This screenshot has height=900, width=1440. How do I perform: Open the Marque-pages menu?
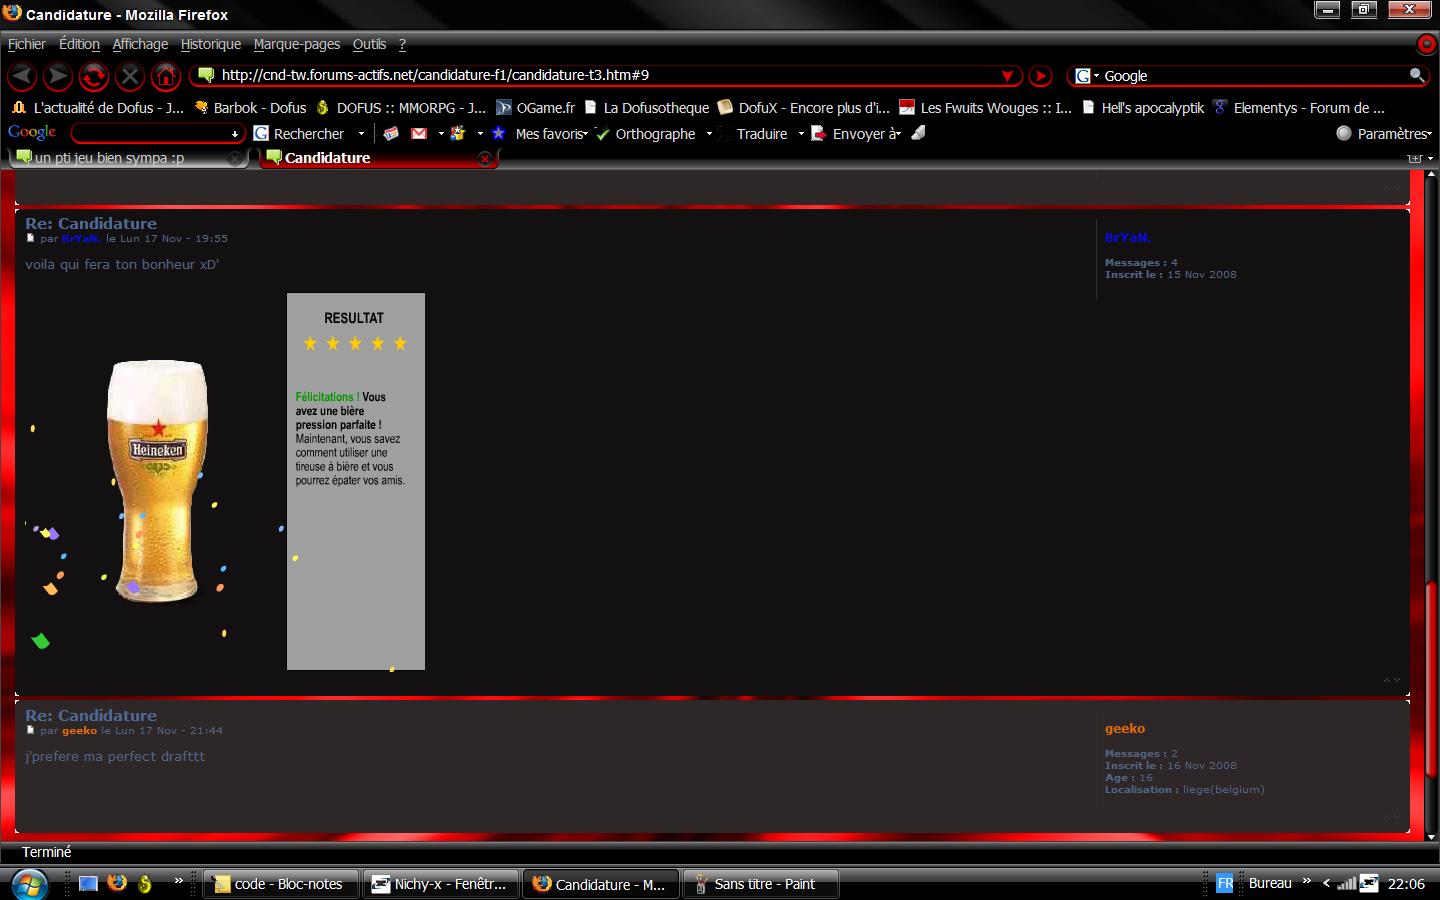pyautogui.click(x=297, y=44)
